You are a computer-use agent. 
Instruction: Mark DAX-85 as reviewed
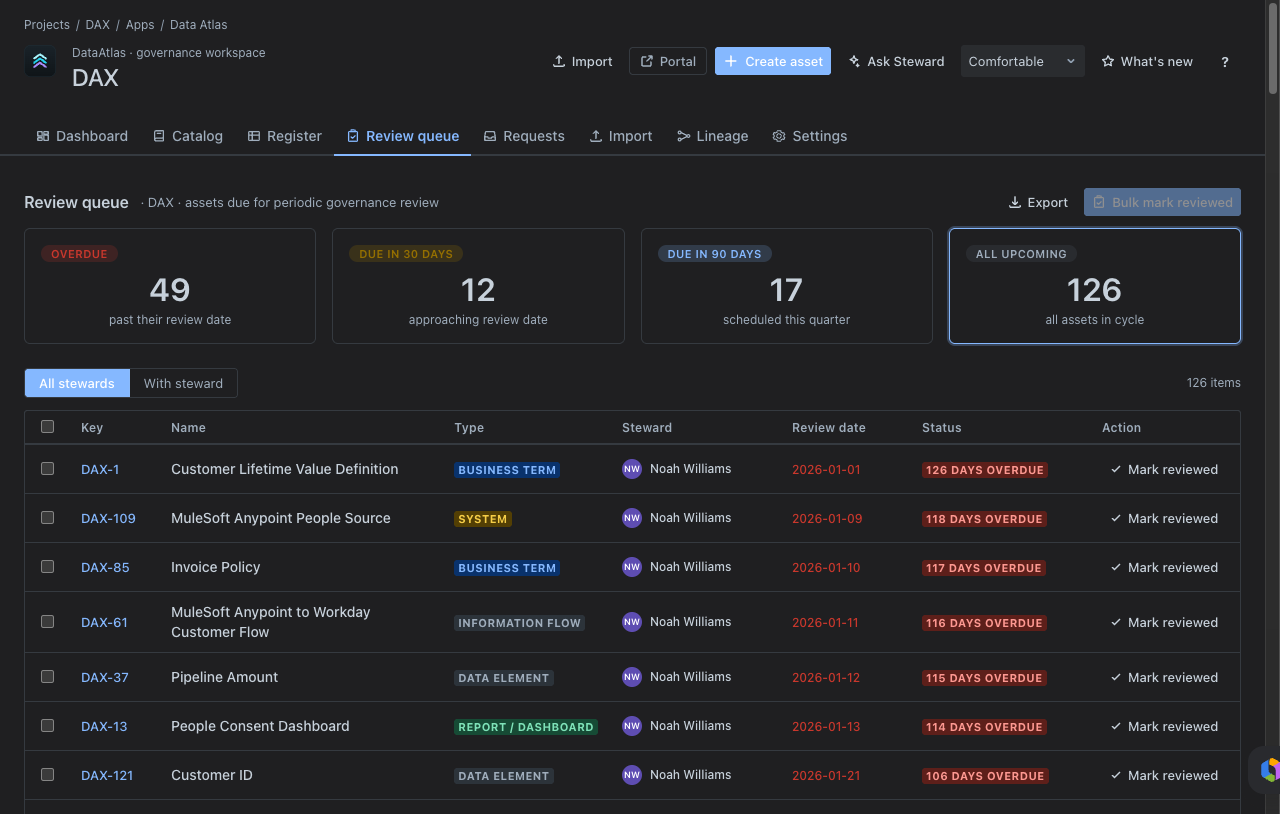click(1164, 567)
